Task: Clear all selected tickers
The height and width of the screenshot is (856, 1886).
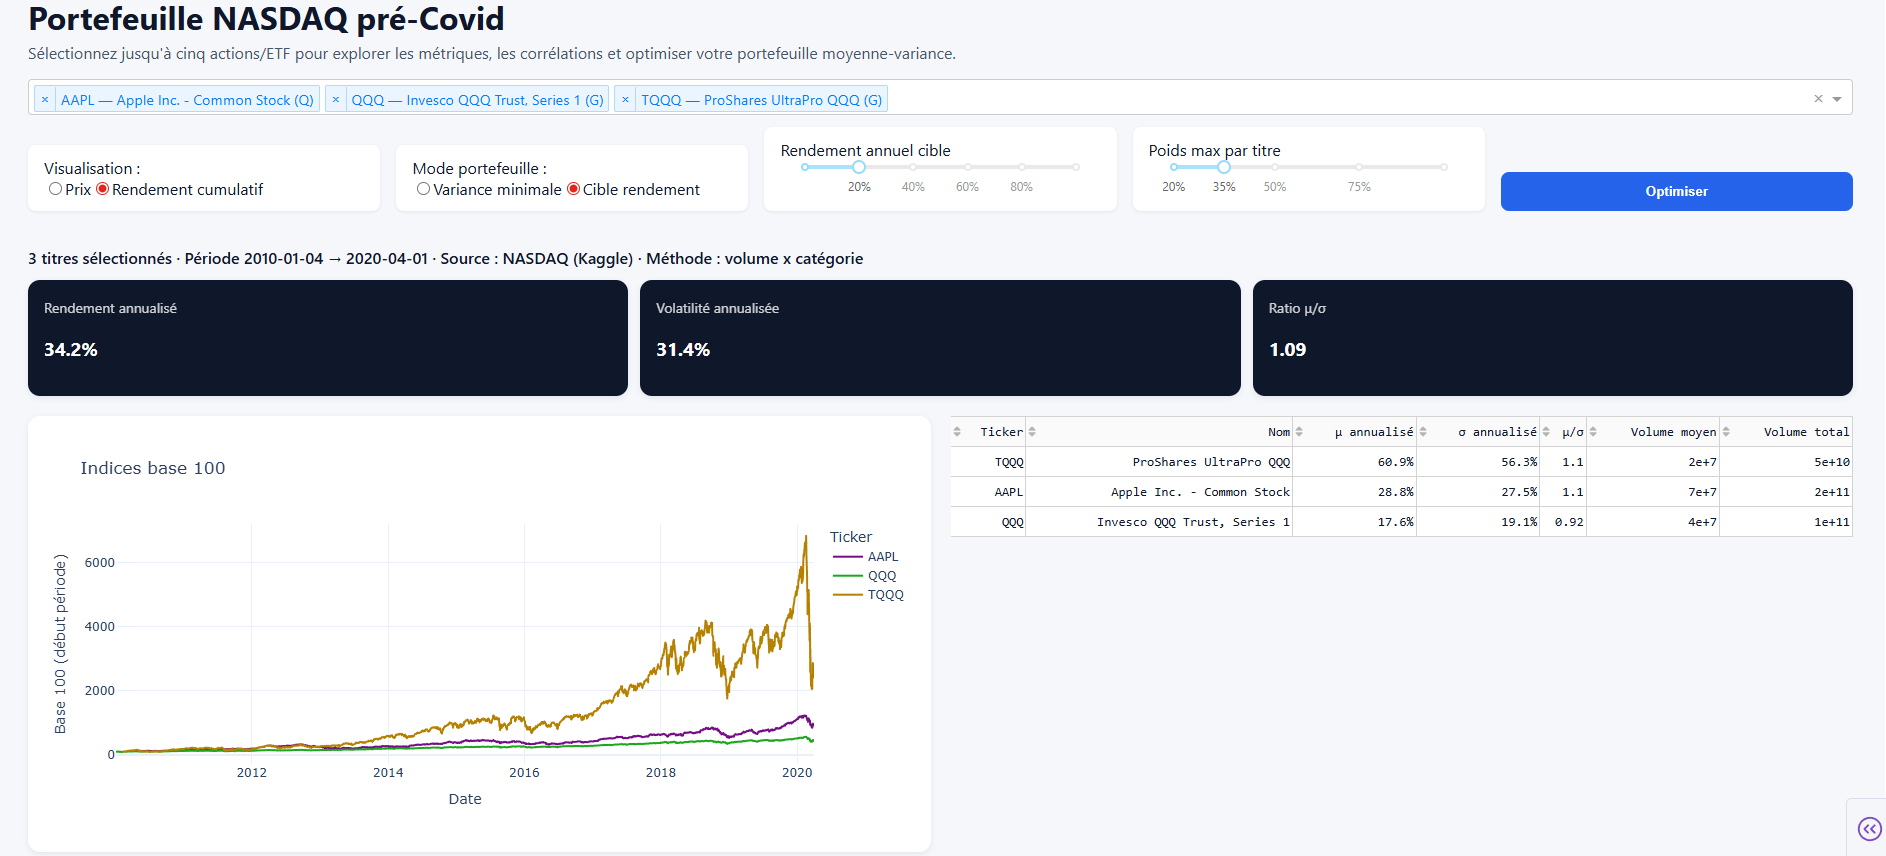Action: (x=1818, y=99)
